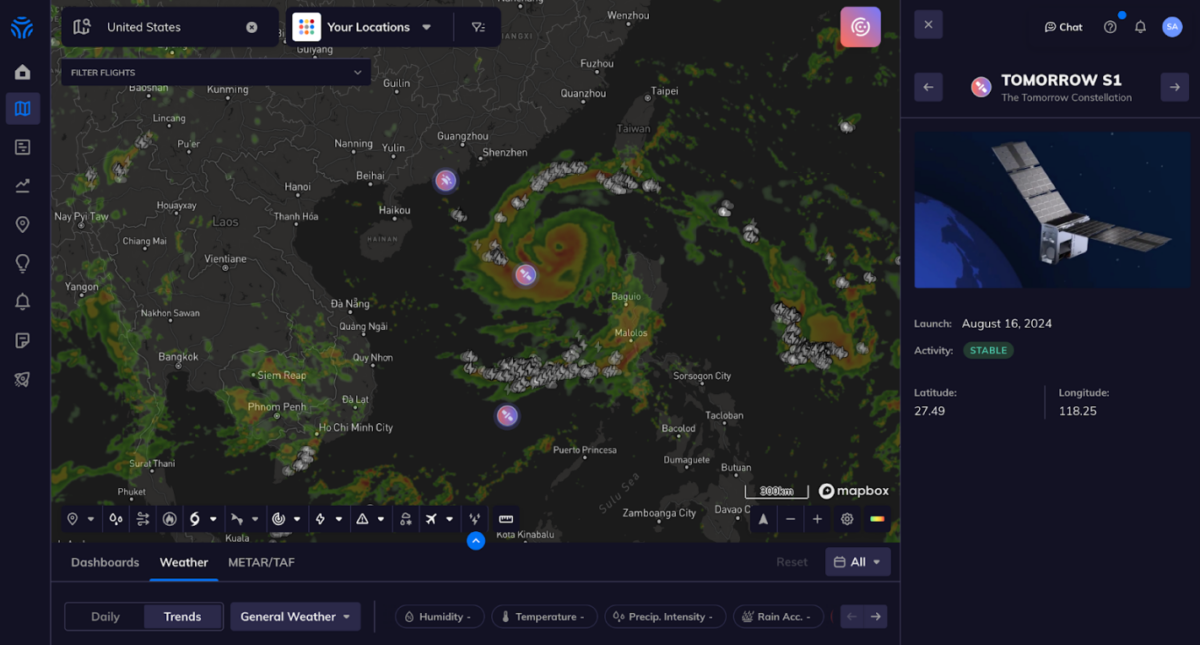Select the fire layer icon
The image size is (1200, 645).
click(x=169, y=519)
